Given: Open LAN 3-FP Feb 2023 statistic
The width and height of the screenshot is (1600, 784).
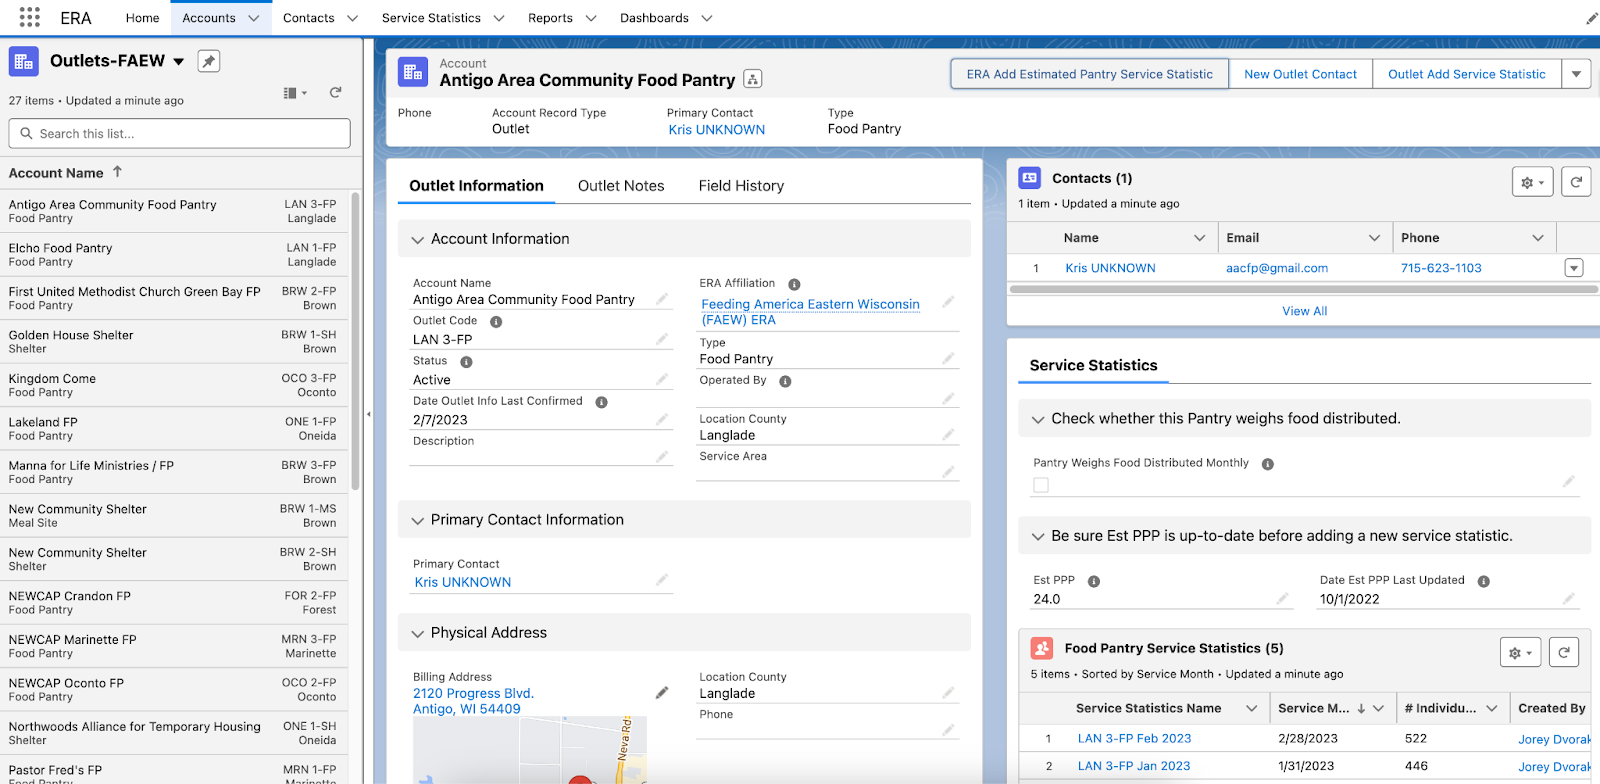Looking at the screenshot, I should click(x=1134, y=739).
